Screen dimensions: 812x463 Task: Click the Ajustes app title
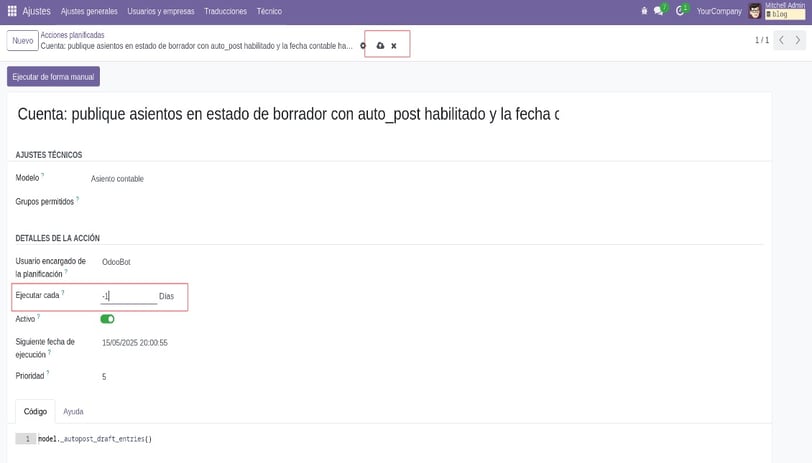click(36, 11)
